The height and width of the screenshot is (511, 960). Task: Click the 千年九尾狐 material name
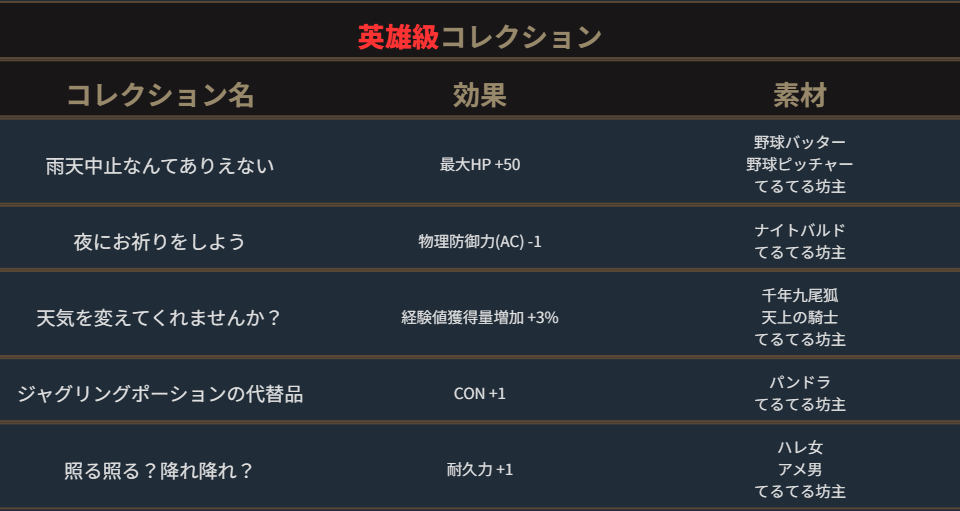[800, 295]
